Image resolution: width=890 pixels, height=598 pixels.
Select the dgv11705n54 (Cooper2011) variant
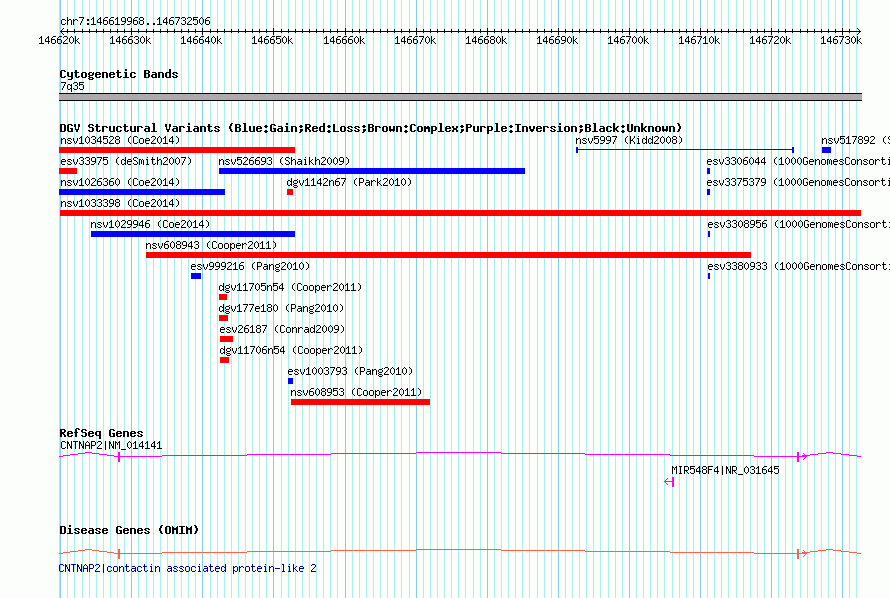[290, 287]
